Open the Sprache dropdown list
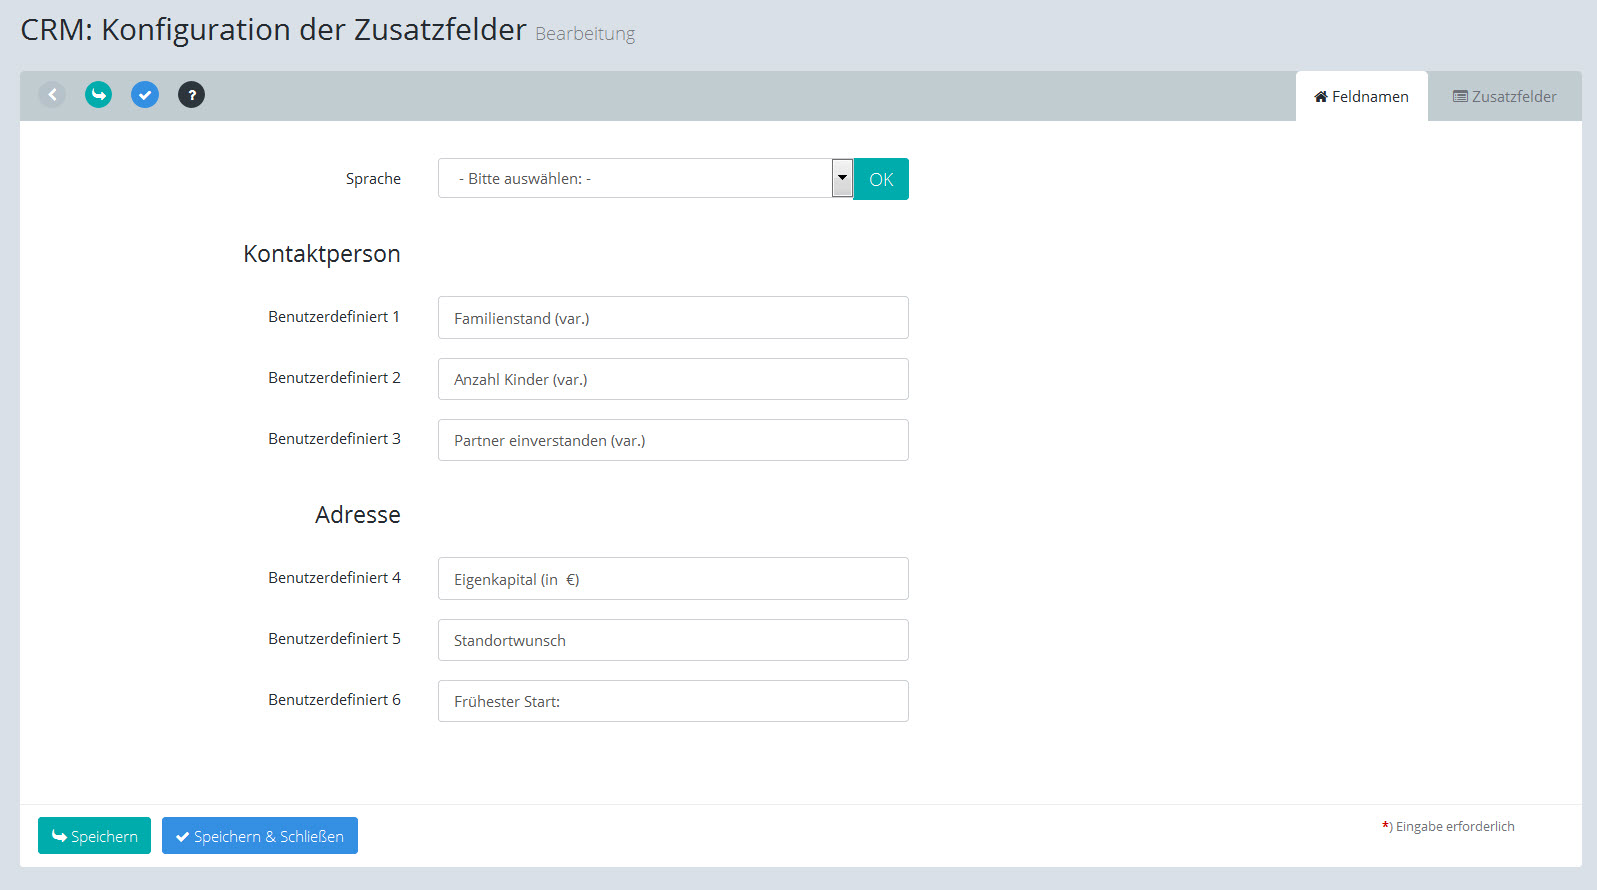Viewport: 1597px width, 890px height. 635,179
